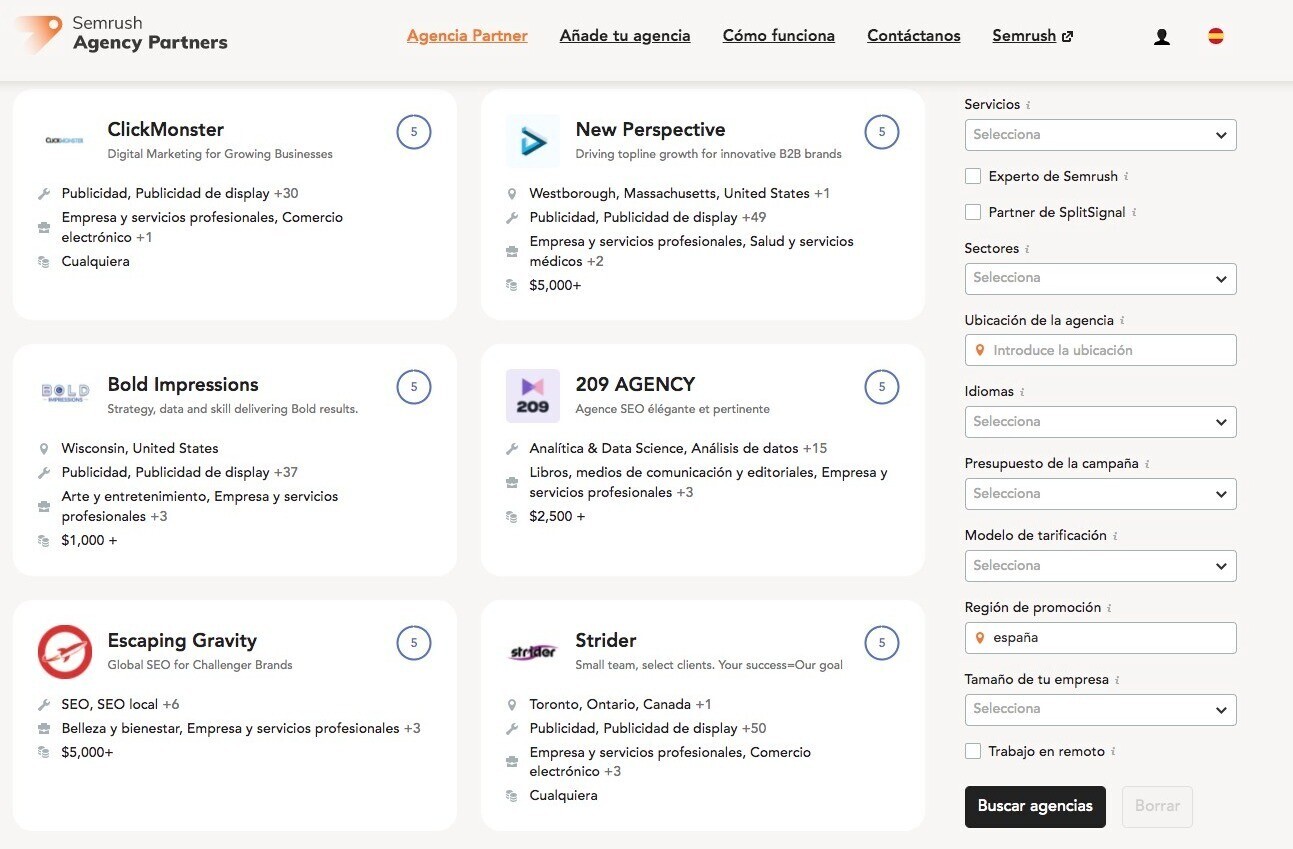Click the Borrar button

(1157, 806)
